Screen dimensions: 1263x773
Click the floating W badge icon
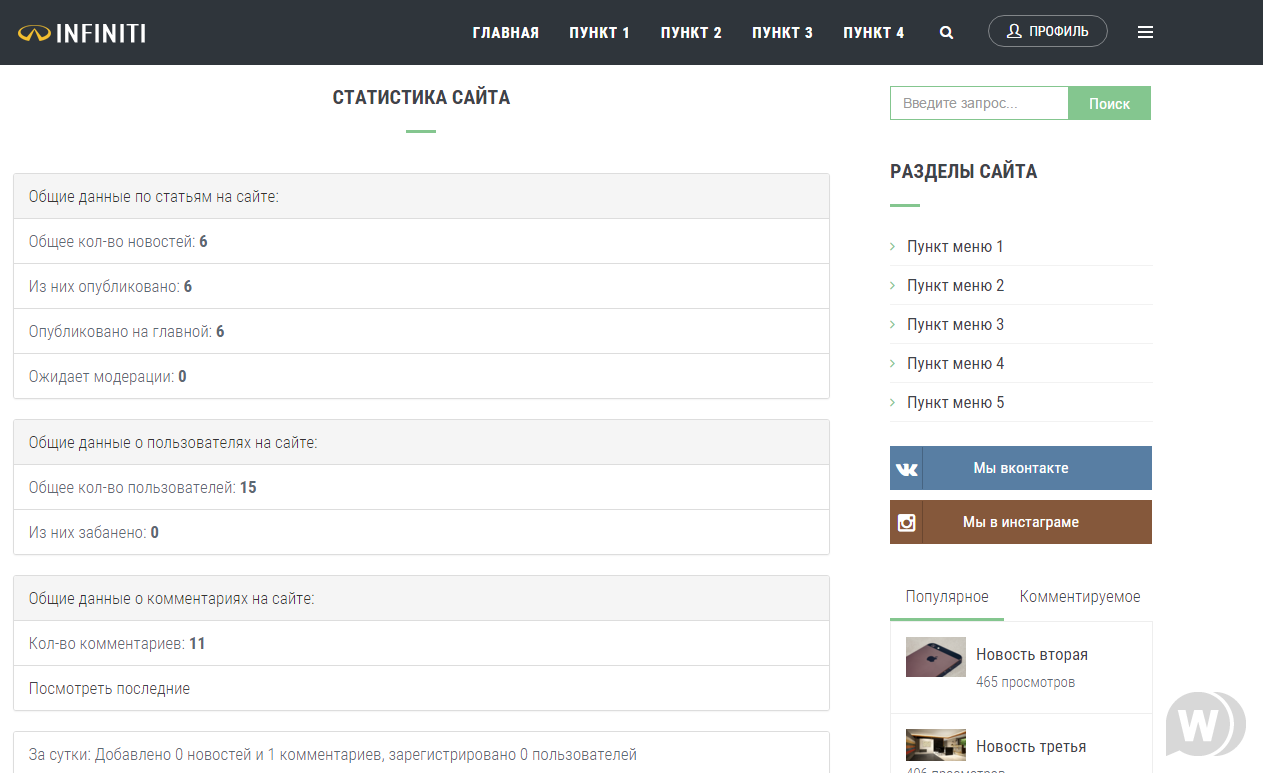pos(1204,722)
